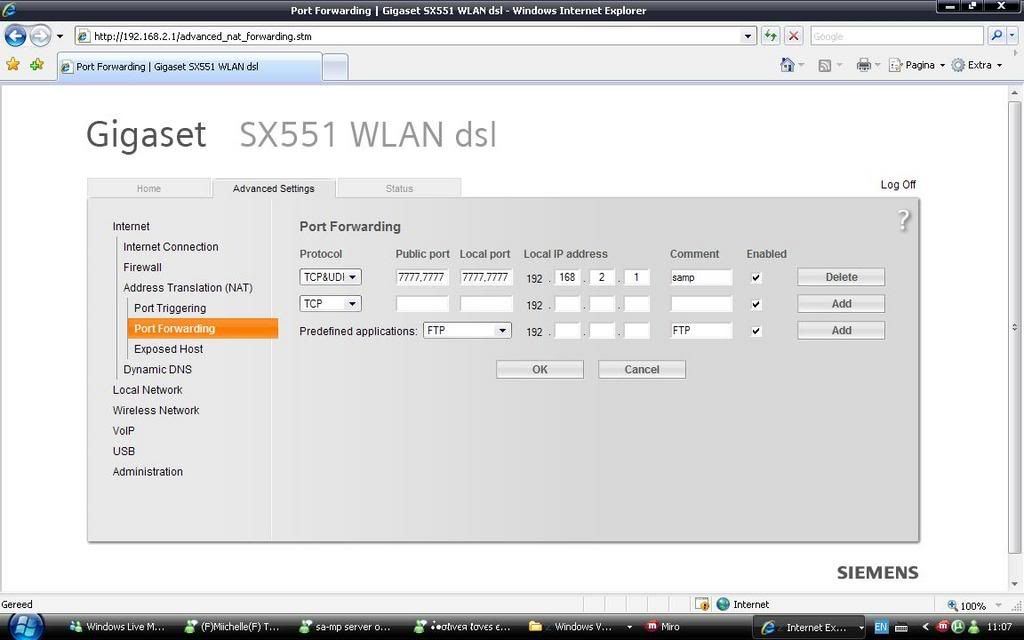The image size is (1024, 640).
Task: Click the browser Forward arrow button
Action: pyautogui.click(x=40, y=36)
